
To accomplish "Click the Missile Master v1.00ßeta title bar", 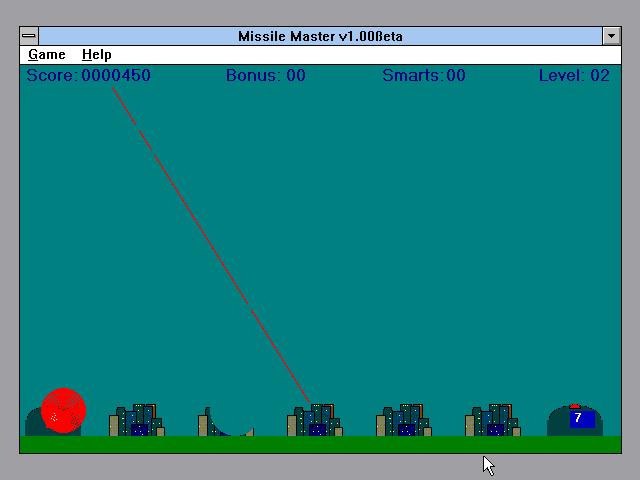I will click(x=320, y=36).
